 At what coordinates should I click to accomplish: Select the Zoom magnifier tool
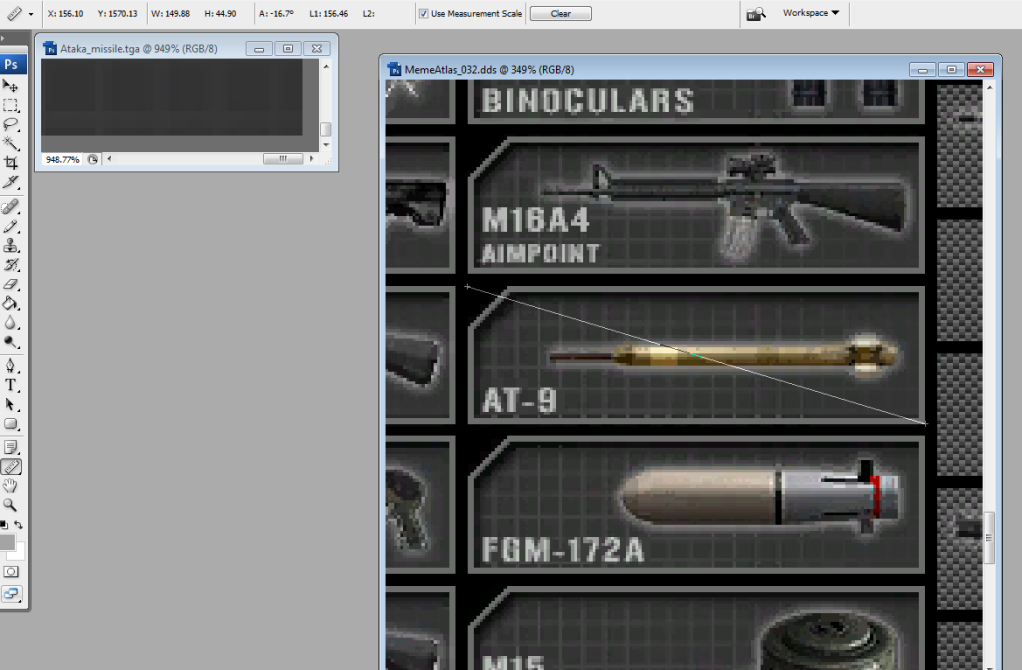coord(11,505)
